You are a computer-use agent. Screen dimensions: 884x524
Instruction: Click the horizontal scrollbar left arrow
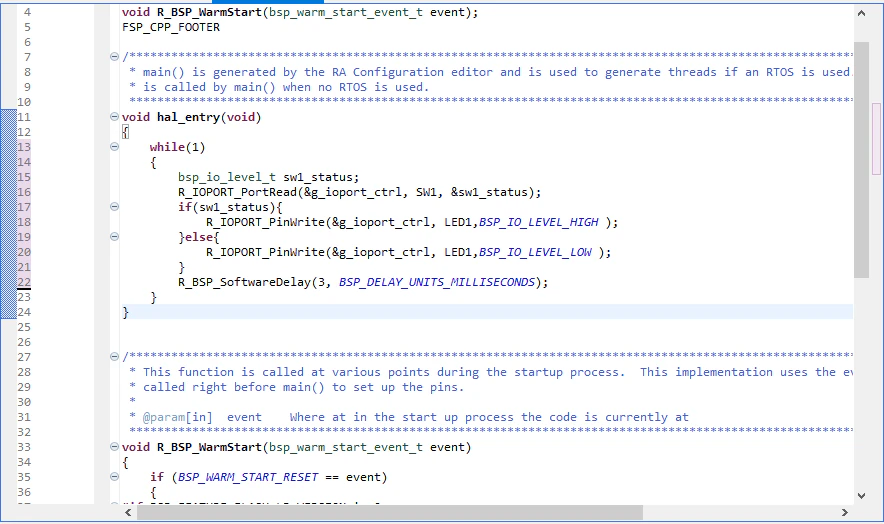(128, 512)
